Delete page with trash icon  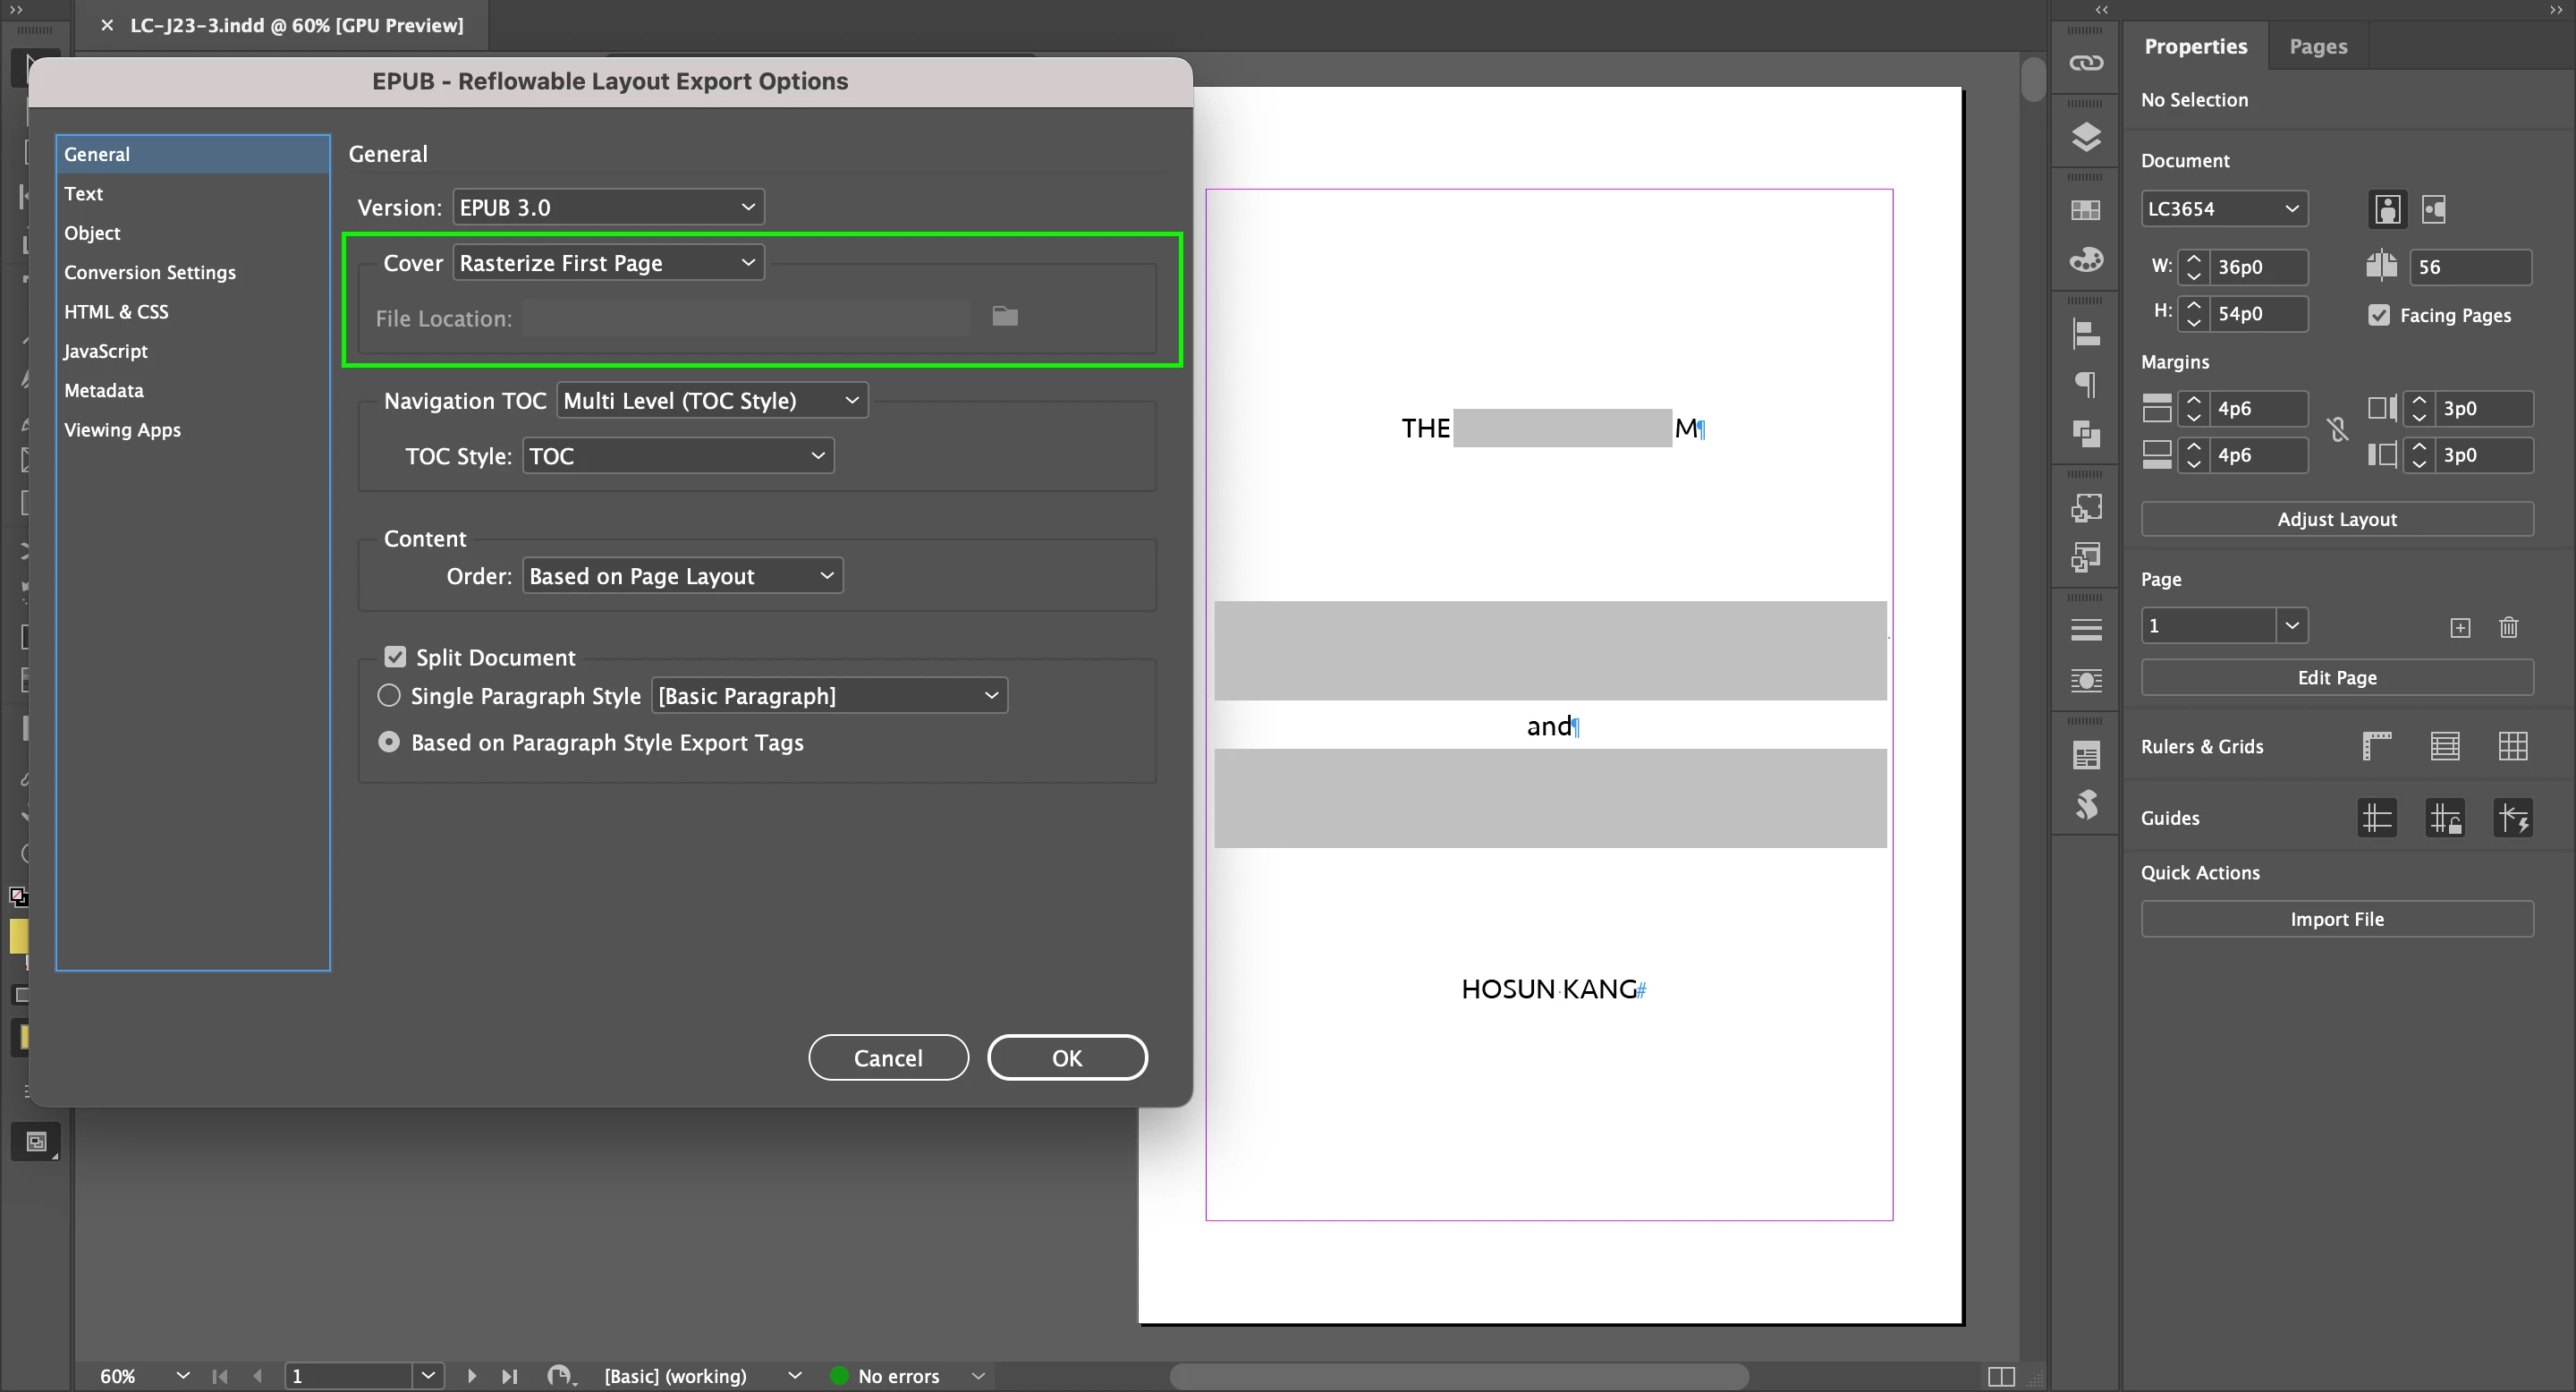point(2508,627)
